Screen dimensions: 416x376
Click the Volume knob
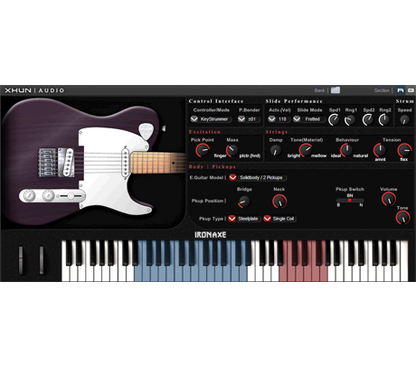[x=388, y=199]
